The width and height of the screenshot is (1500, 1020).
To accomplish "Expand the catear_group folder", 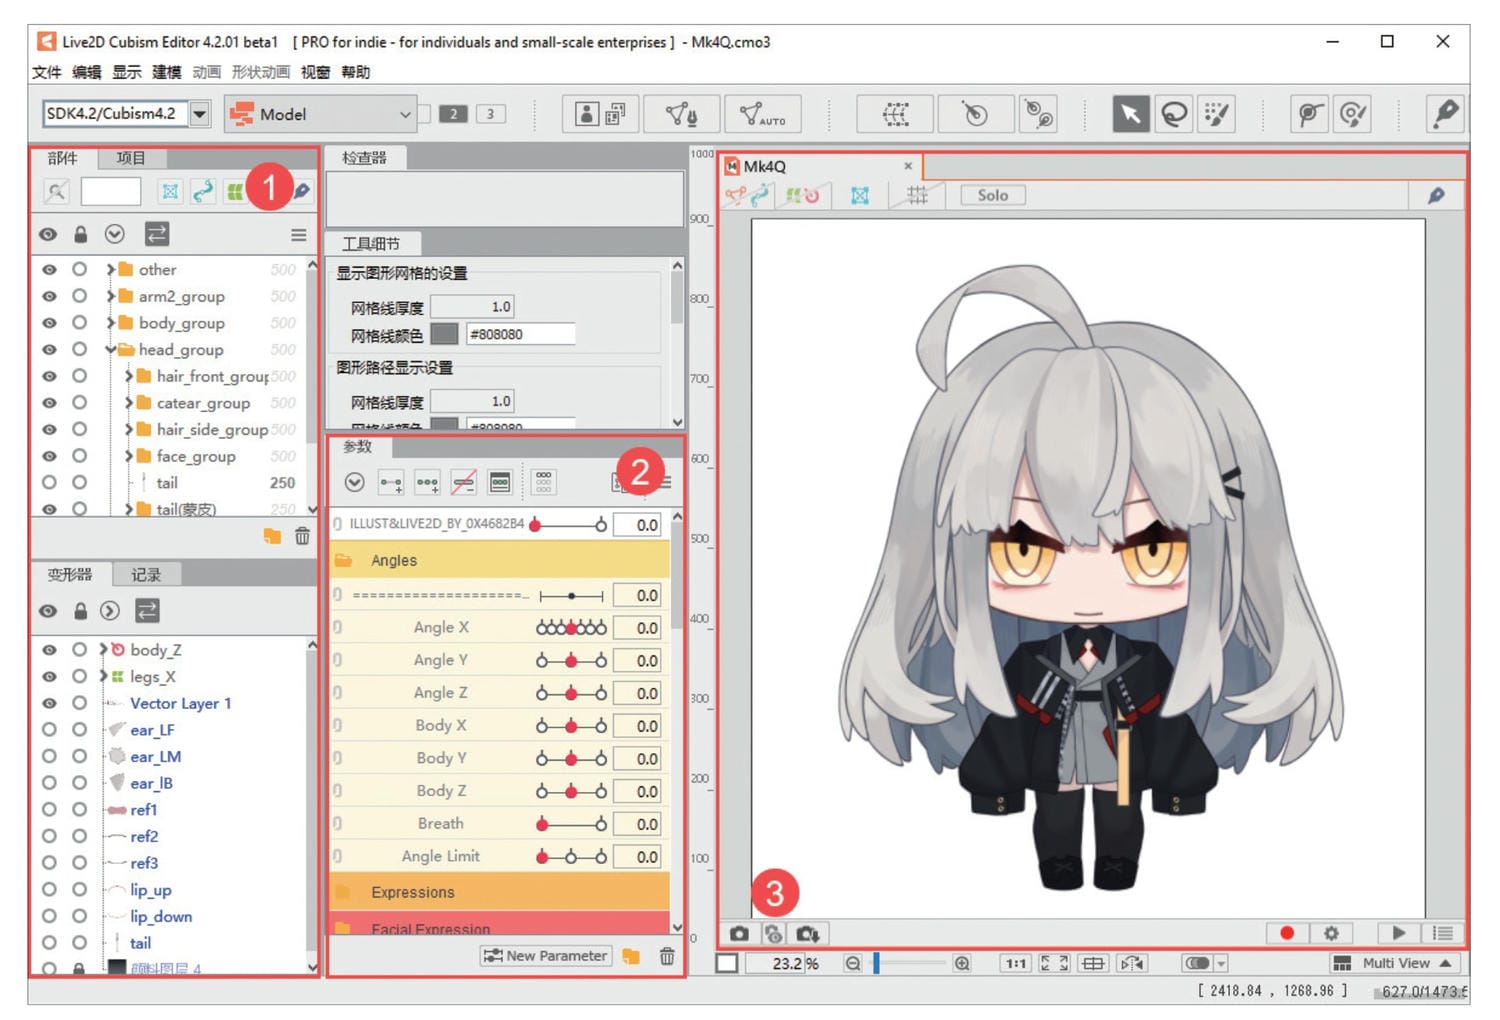I will tap(128, 403).
